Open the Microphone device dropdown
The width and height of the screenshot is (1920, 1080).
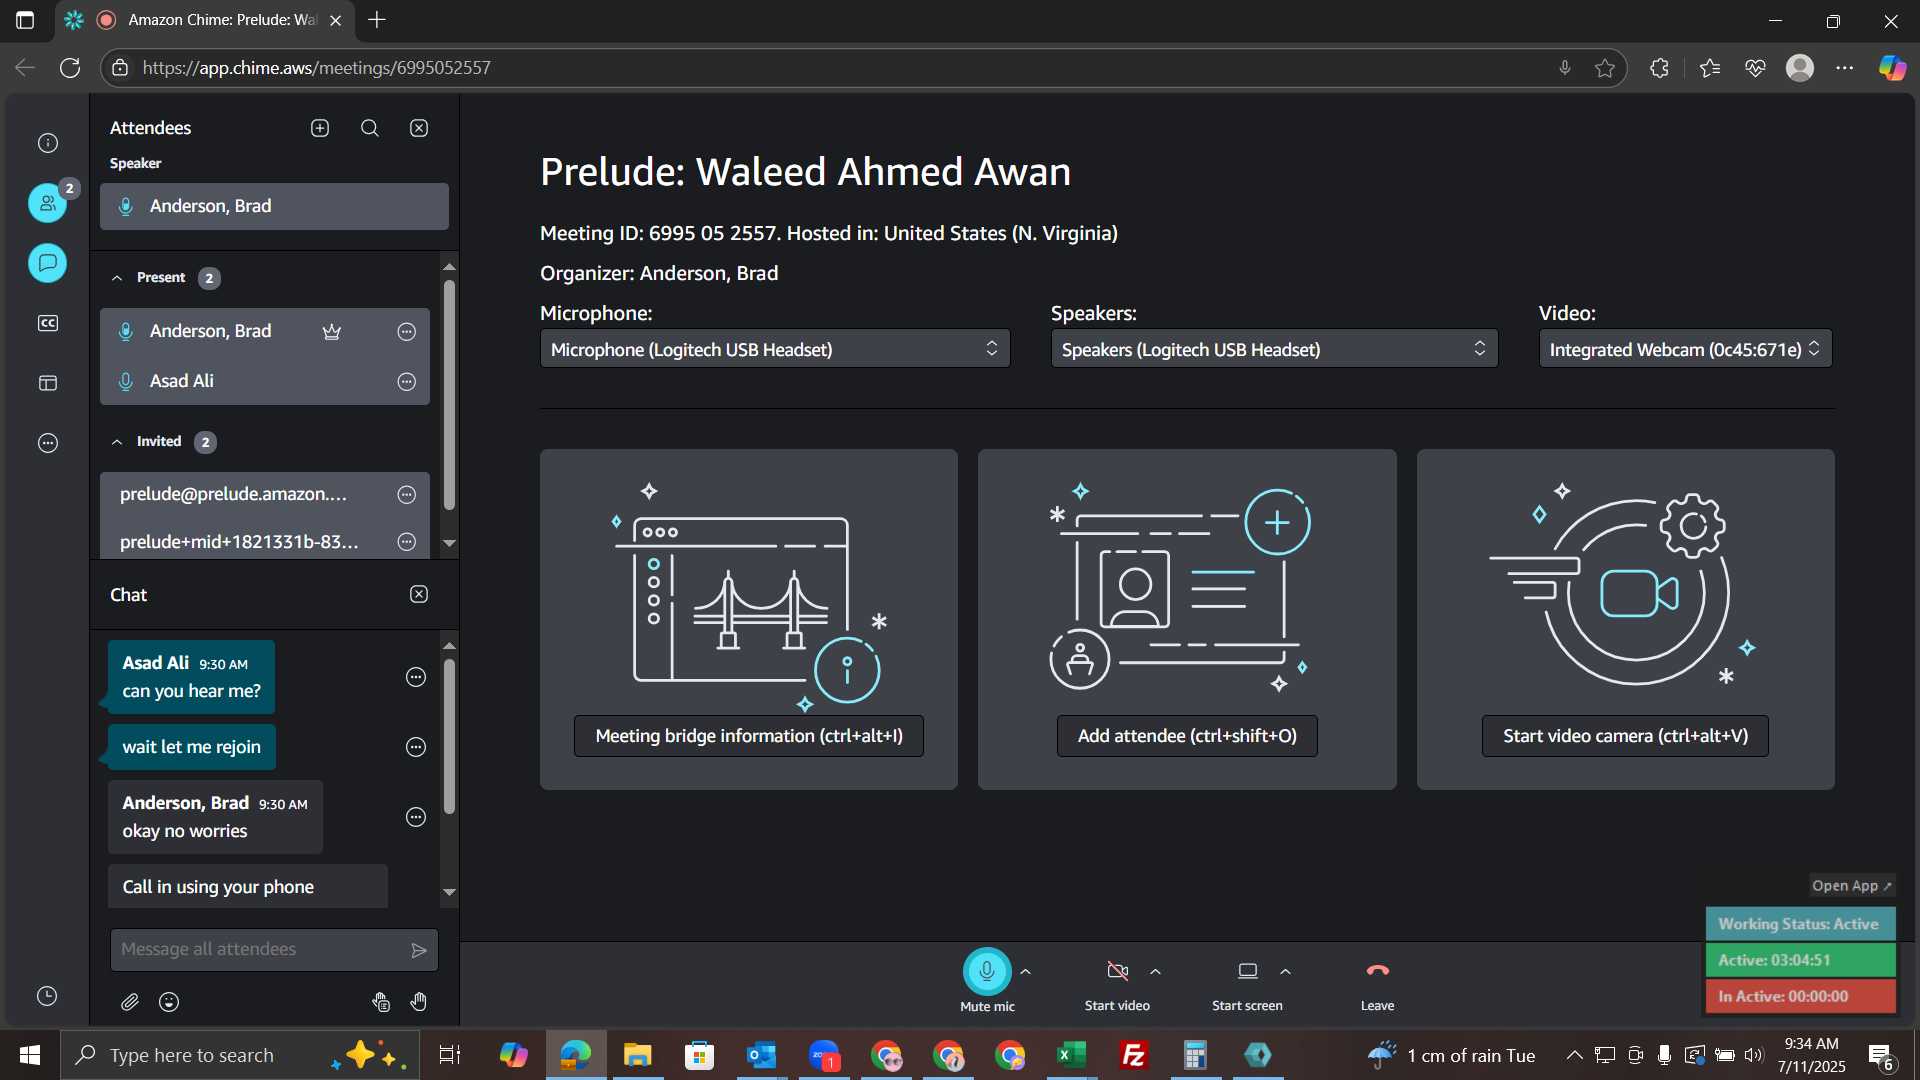775,349
